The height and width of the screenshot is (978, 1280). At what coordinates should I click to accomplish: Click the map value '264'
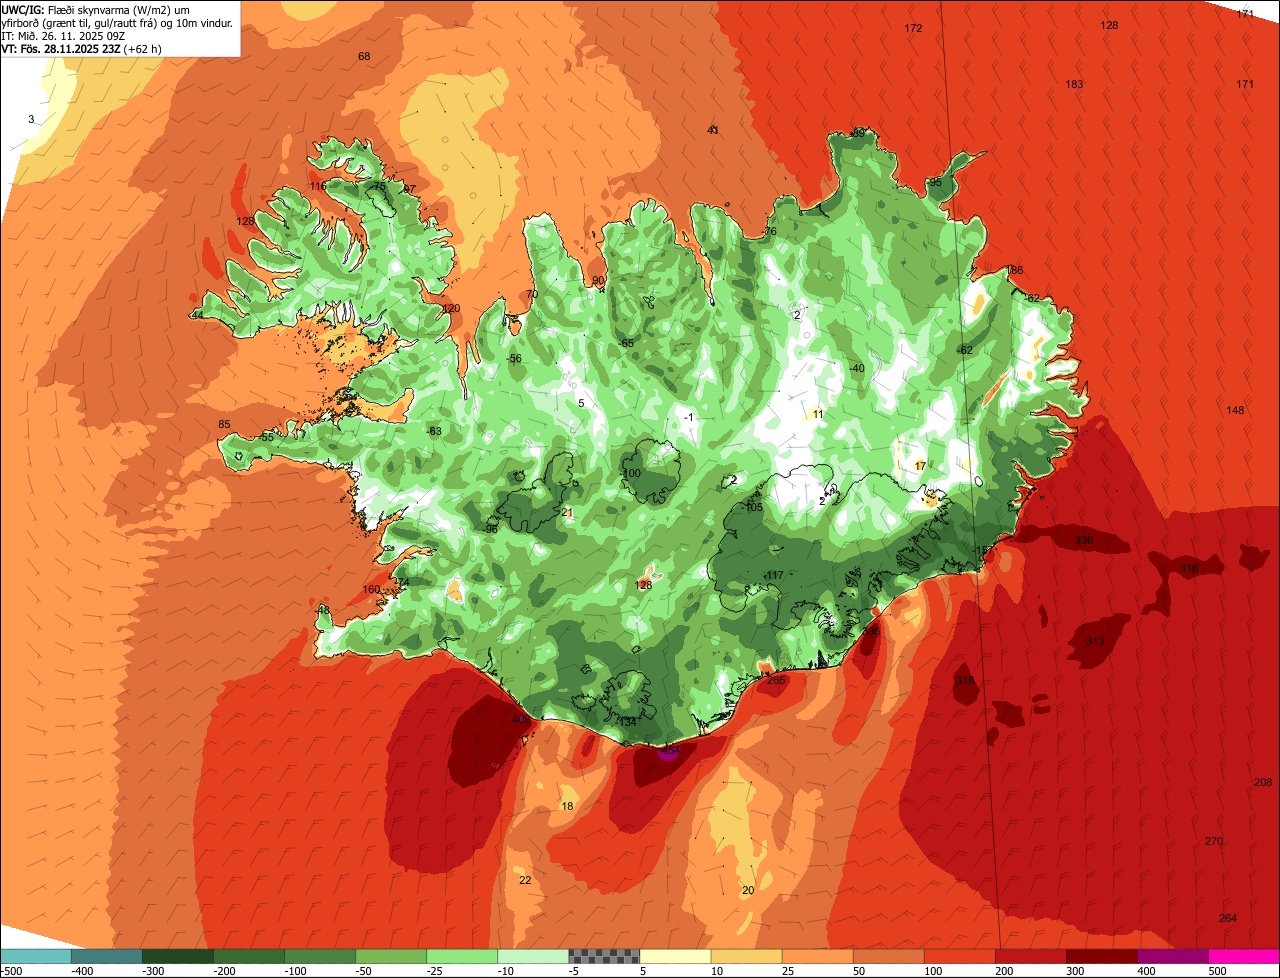click(1228, 918)
